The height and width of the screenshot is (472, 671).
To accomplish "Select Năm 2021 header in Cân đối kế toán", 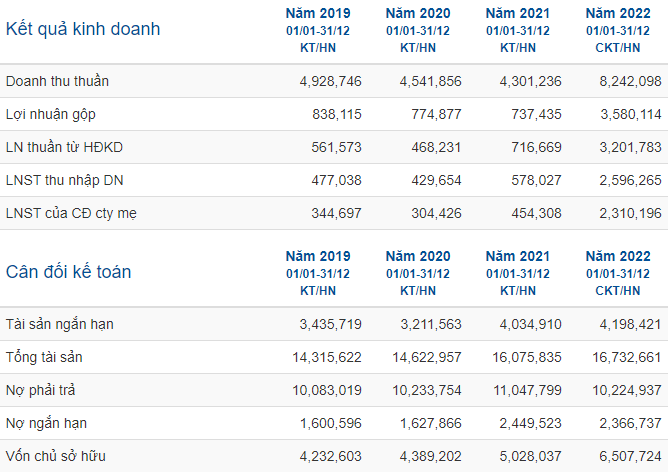I will click(518, 256).
